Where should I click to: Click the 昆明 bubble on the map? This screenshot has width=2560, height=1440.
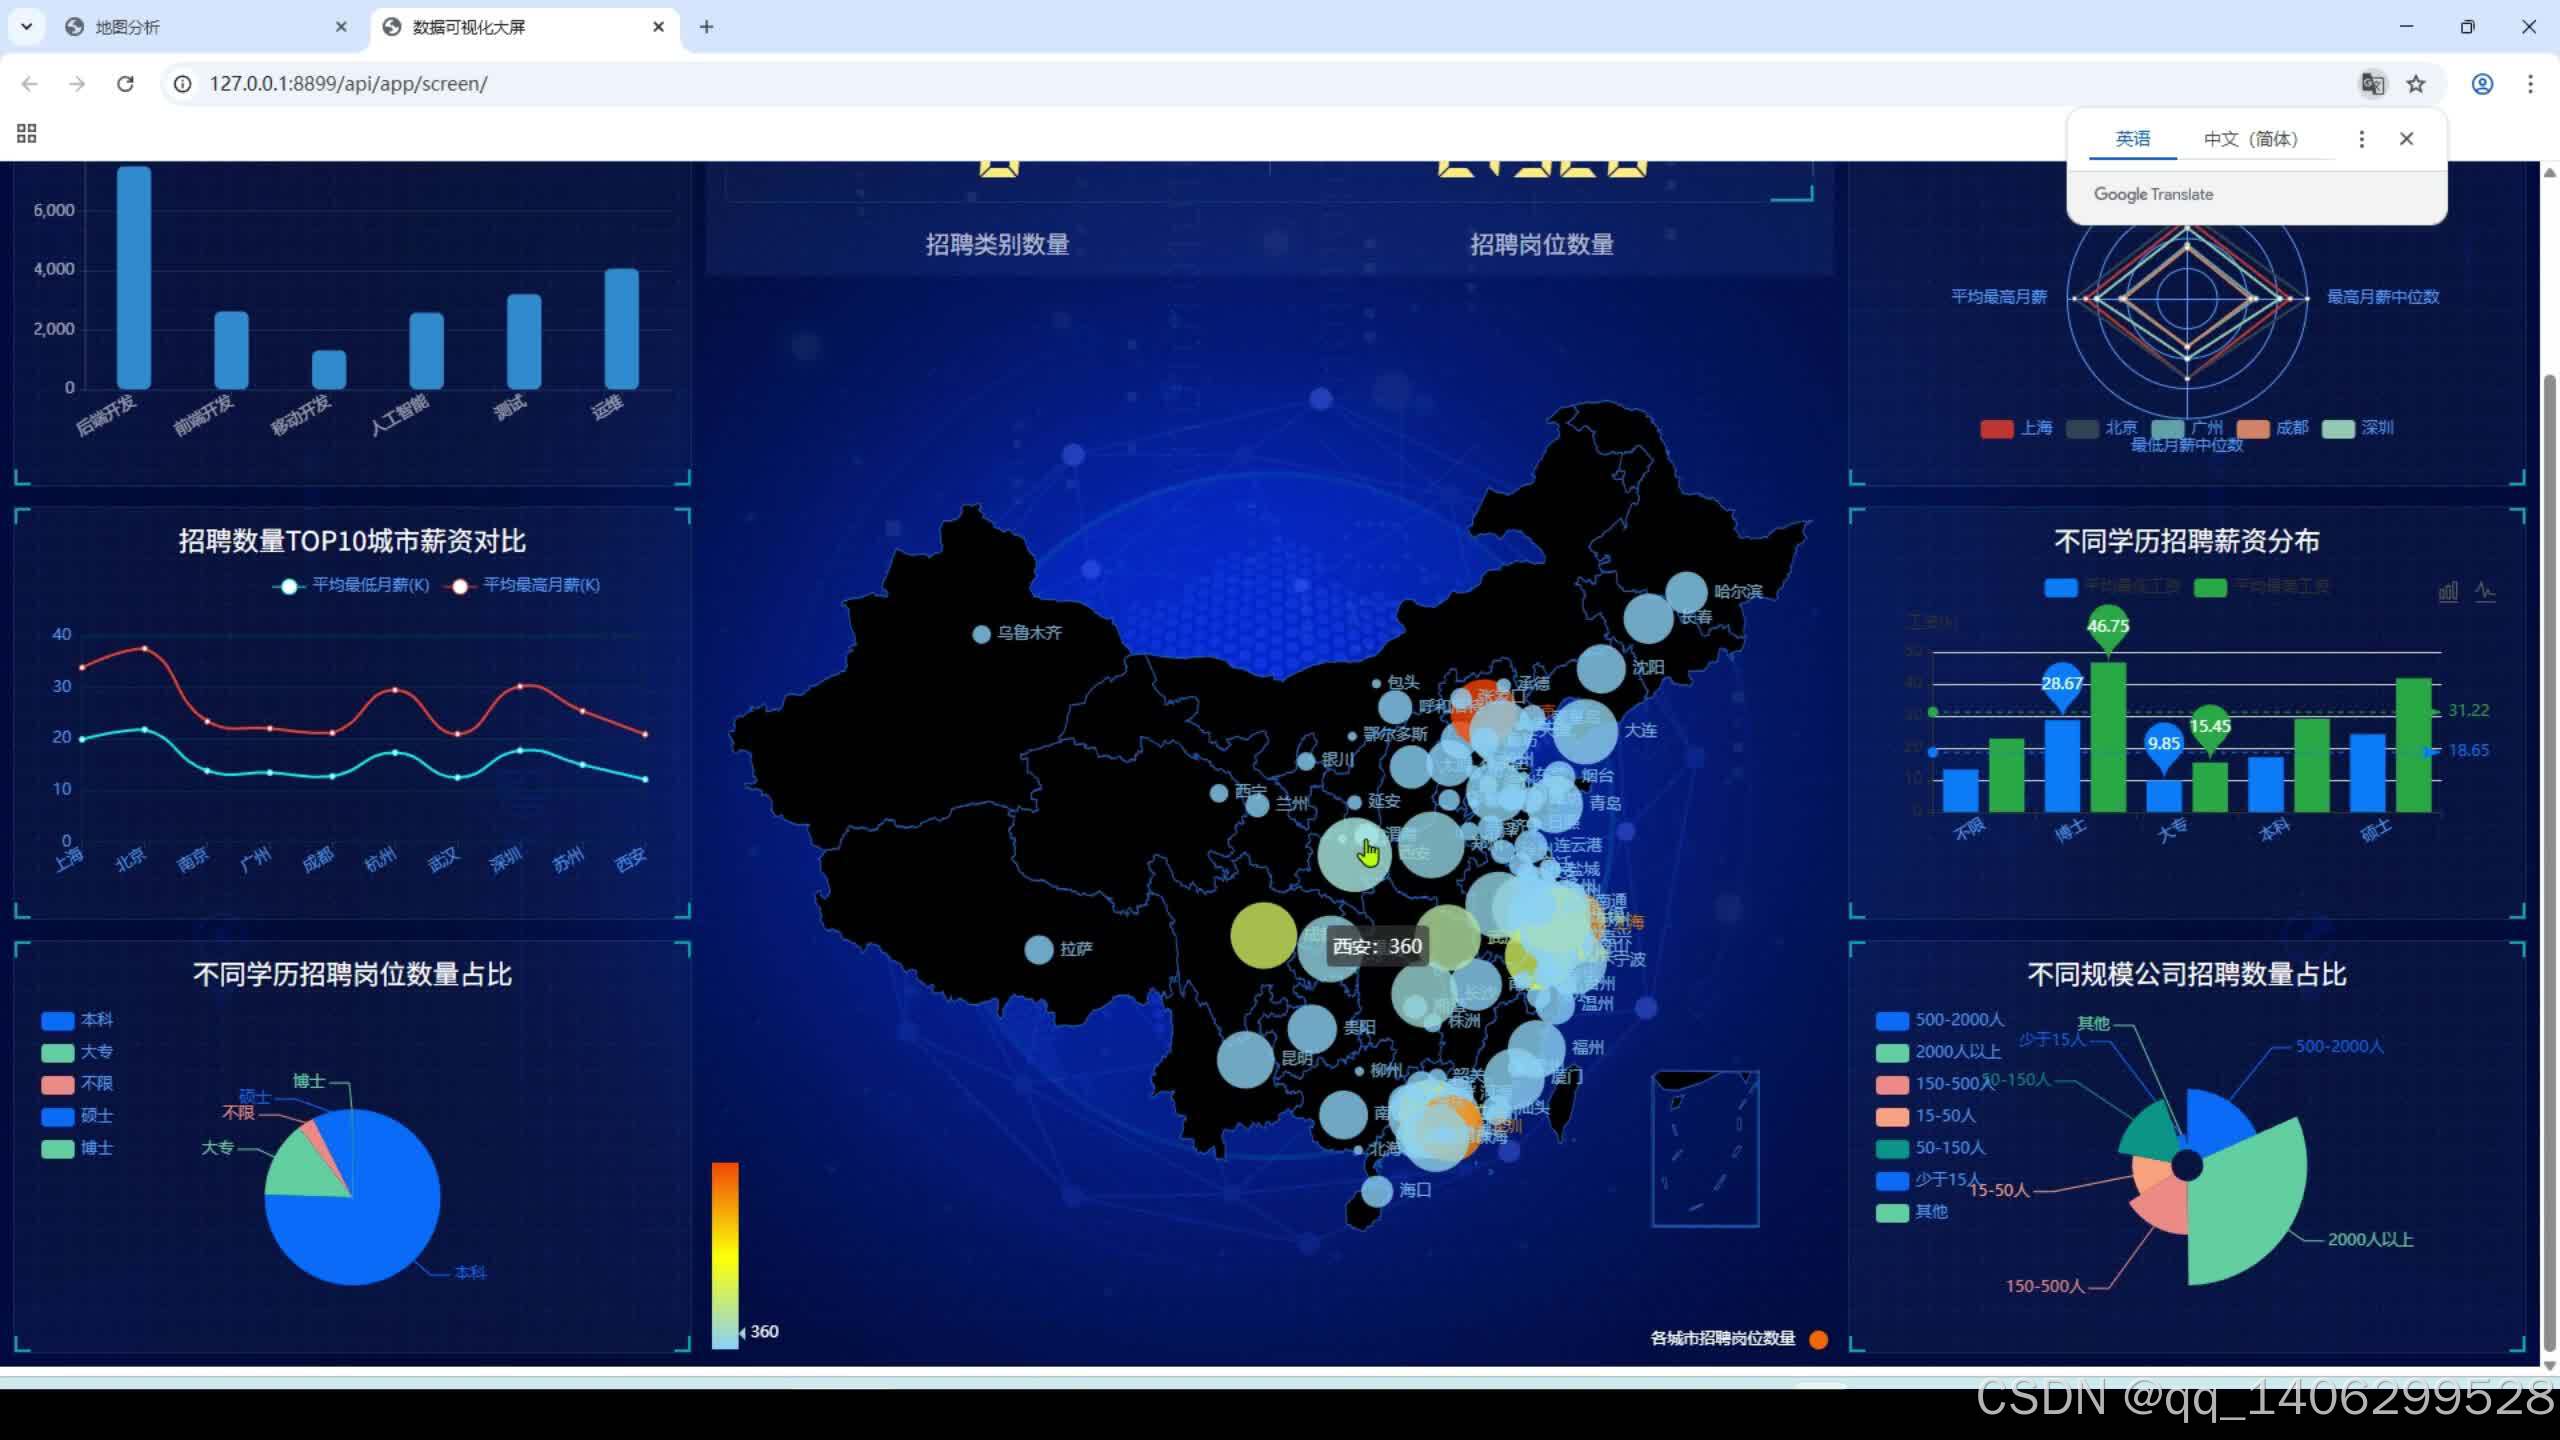tap(1245, 1060)
